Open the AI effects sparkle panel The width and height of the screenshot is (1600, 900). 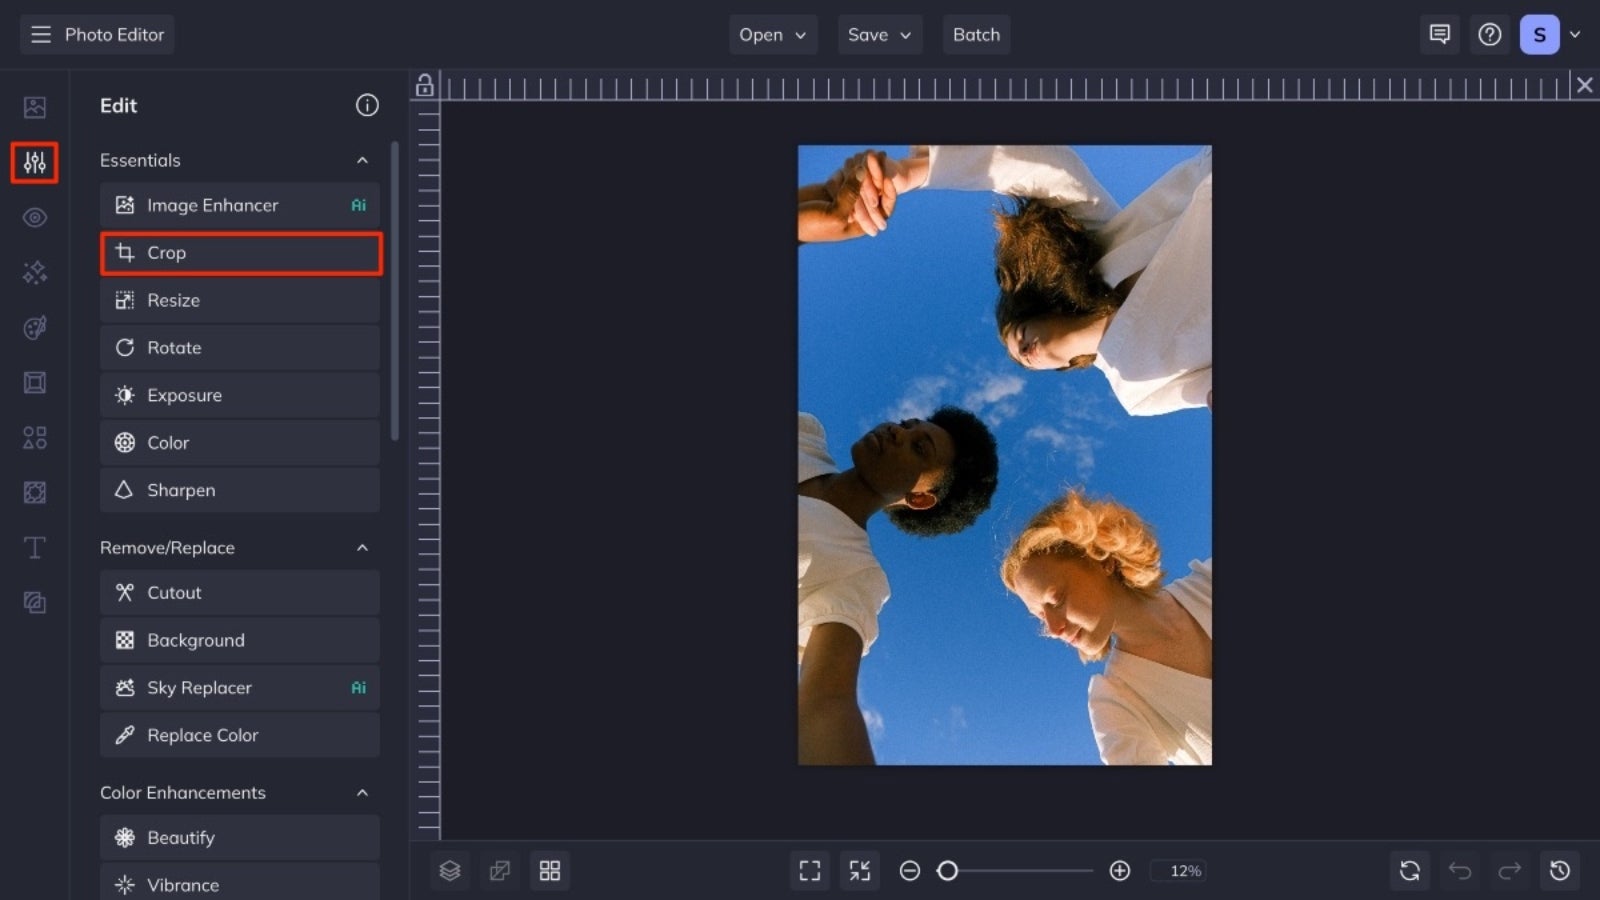click(x=34, y=272)
